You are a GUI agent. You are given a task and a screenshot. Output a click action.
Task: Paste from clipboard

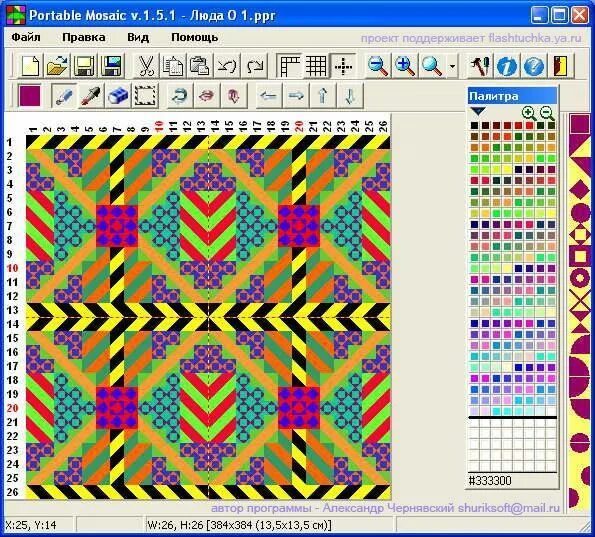pos(200,66)
